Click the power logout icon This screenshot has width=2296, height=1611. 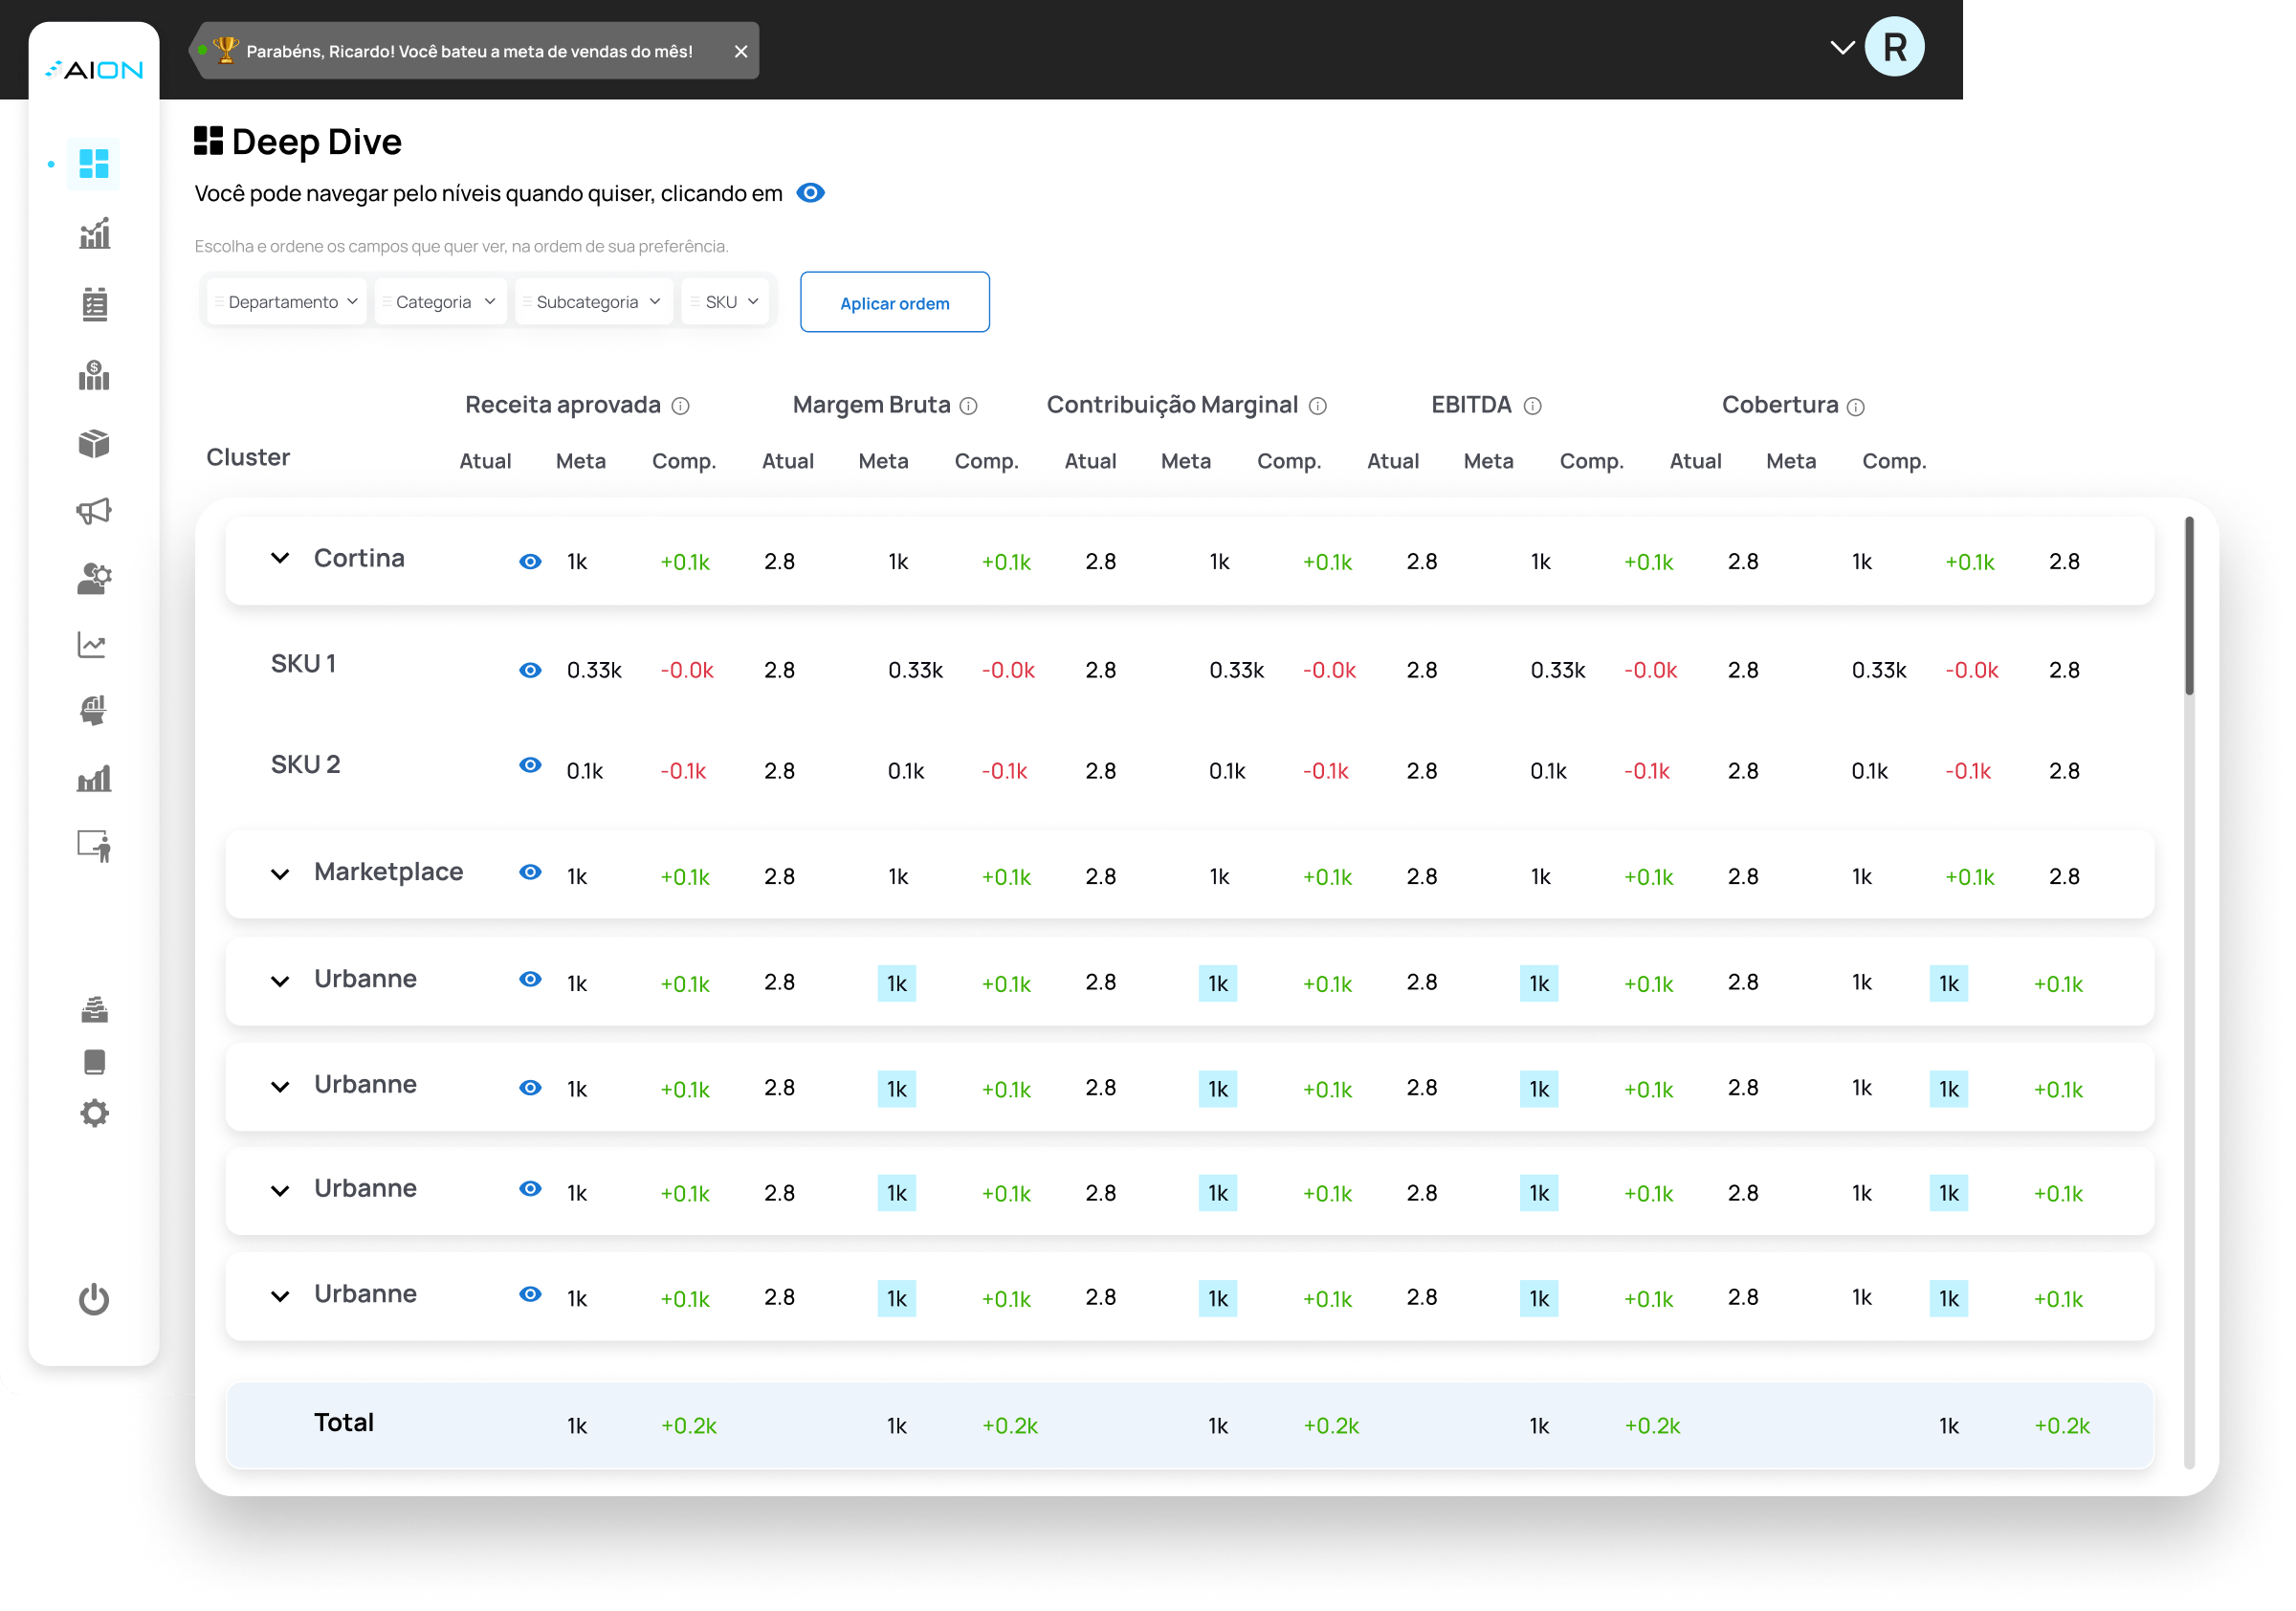(93, 1299)
